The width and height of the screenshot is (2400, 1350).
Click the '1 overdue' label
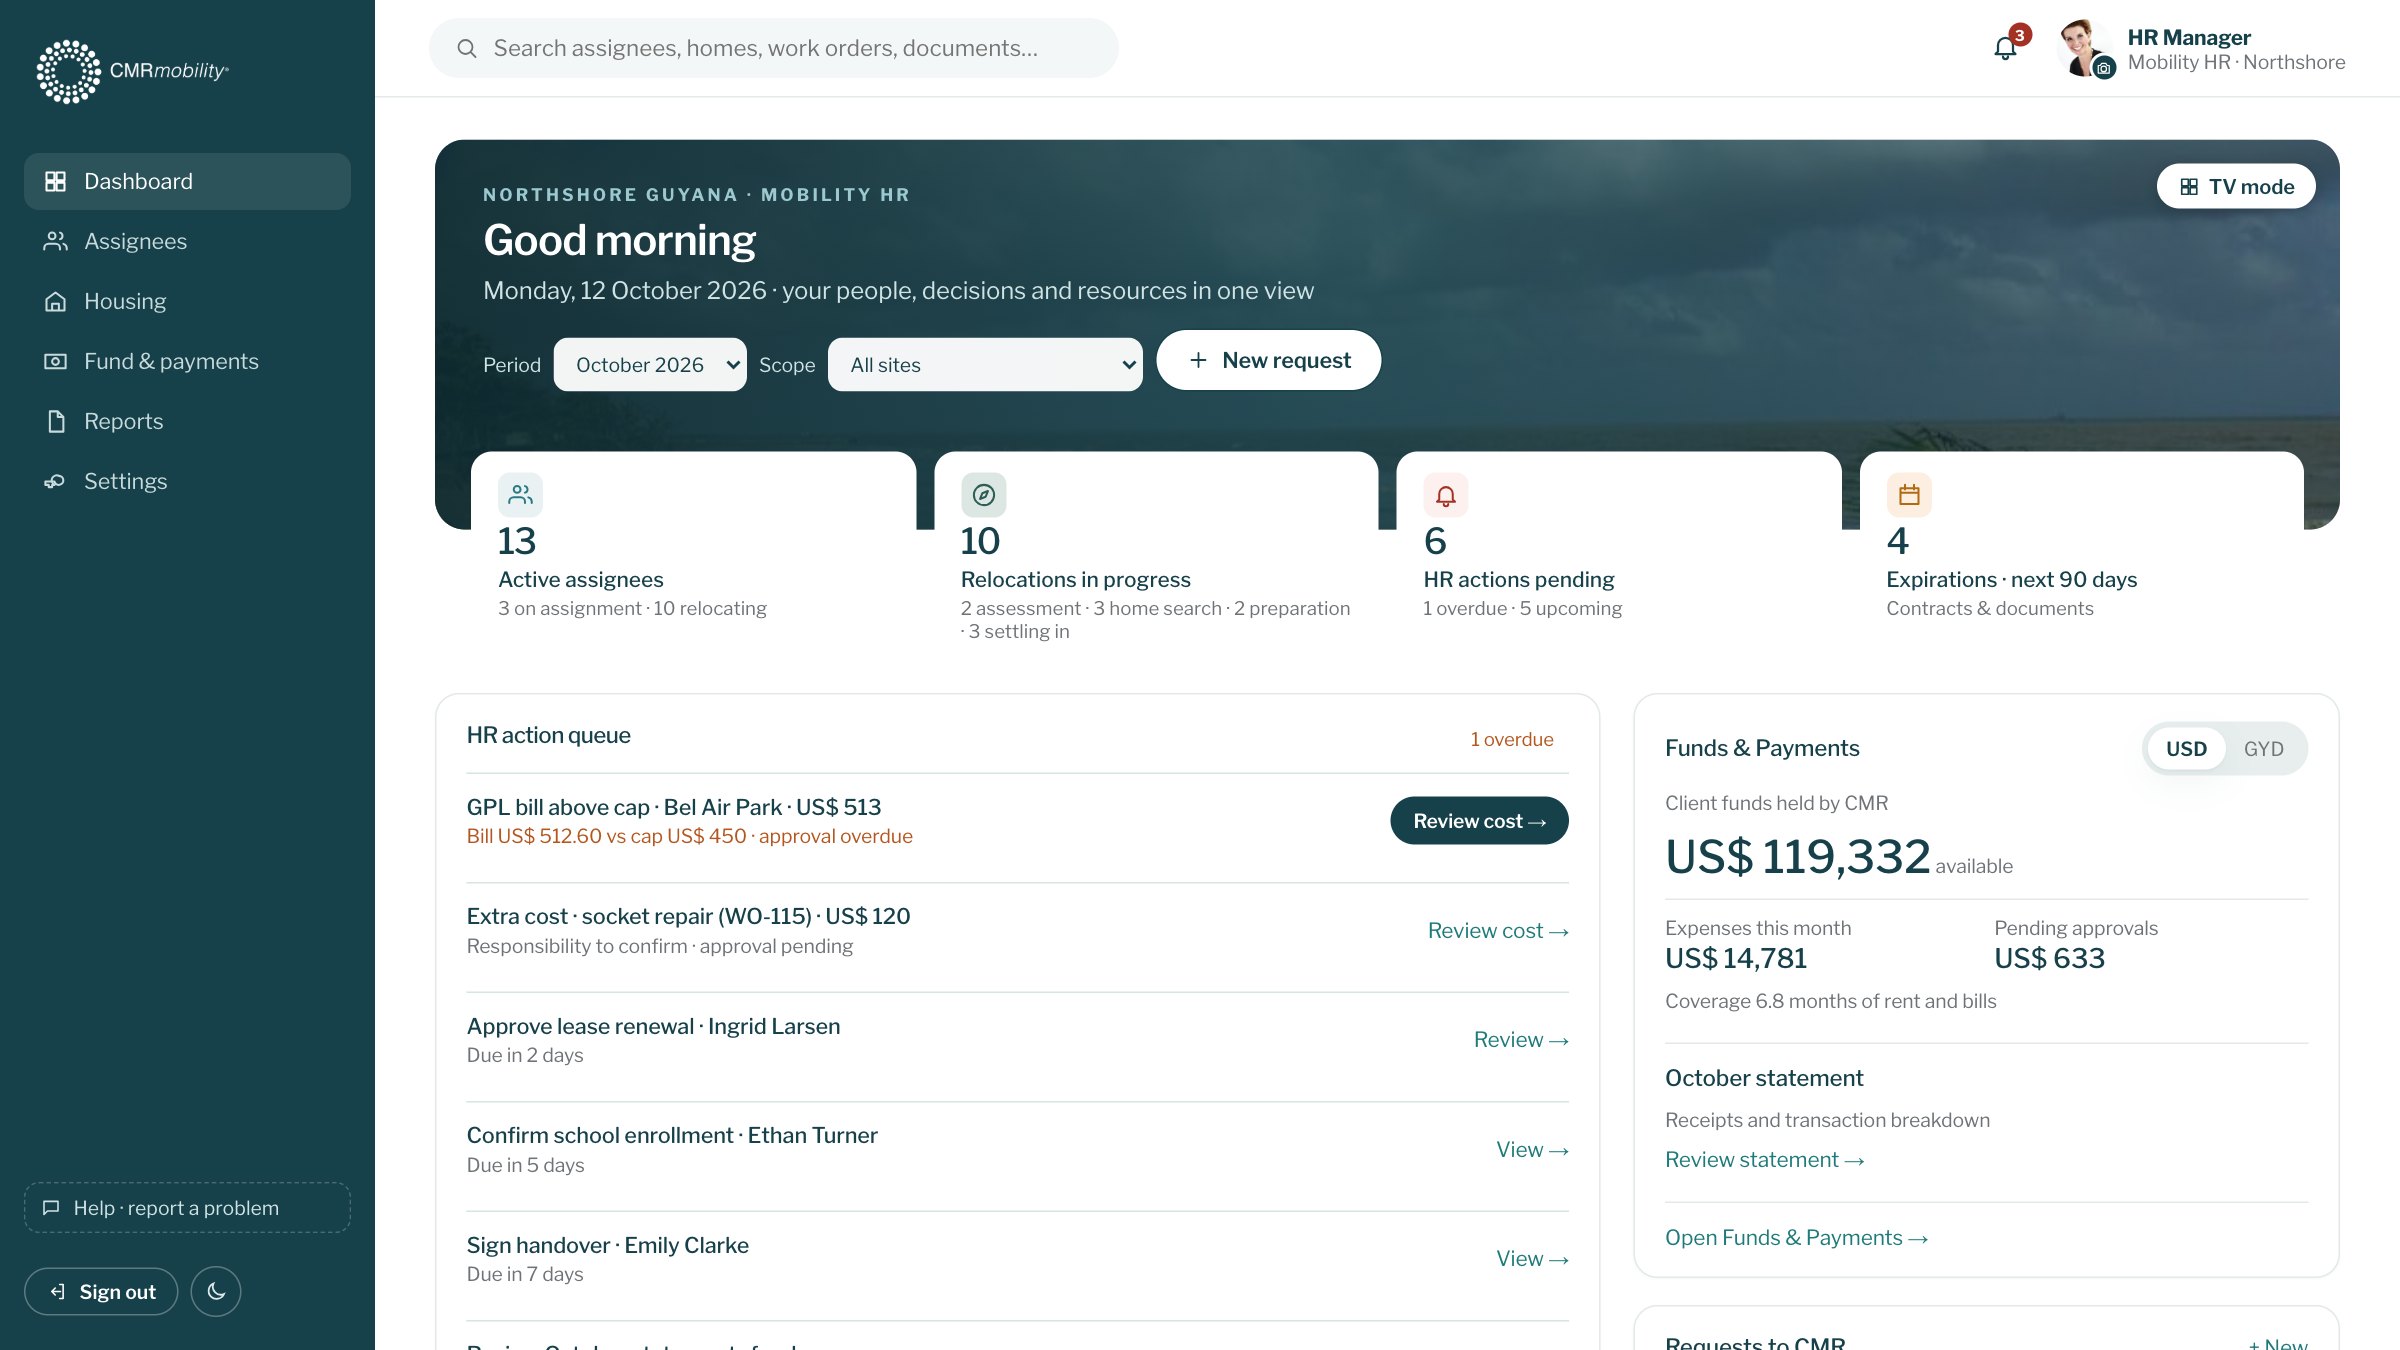1511,739
